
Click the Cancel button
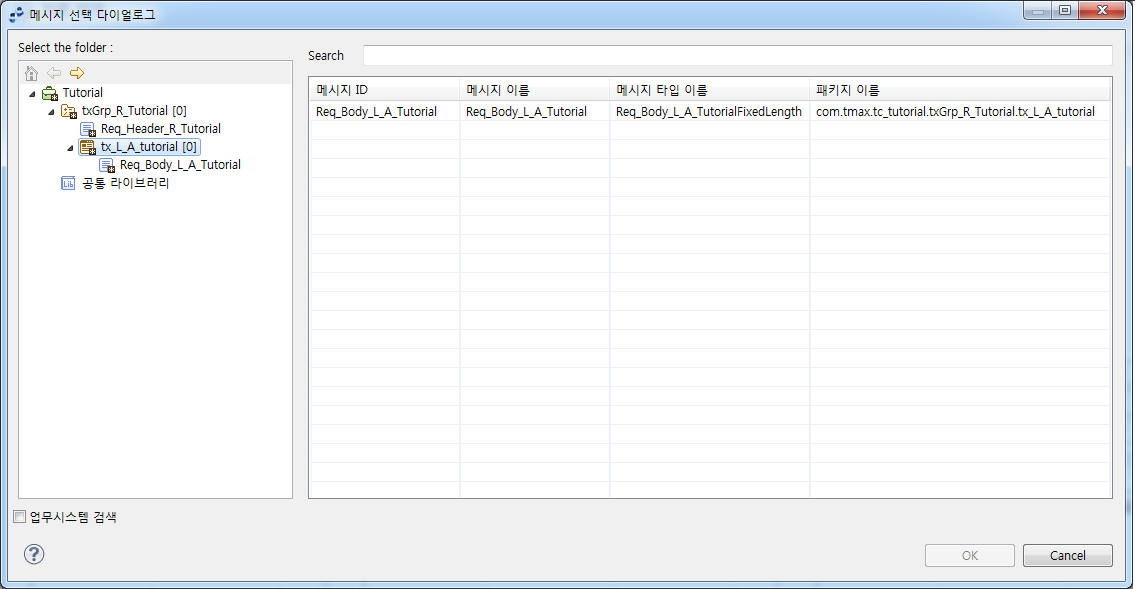pos(1067,555)
